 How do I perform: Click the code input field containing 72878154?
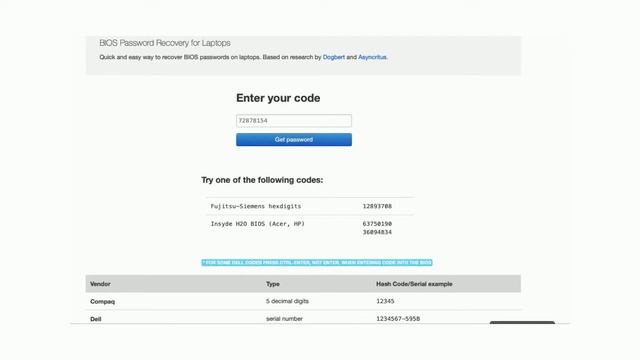pos(293,121)
